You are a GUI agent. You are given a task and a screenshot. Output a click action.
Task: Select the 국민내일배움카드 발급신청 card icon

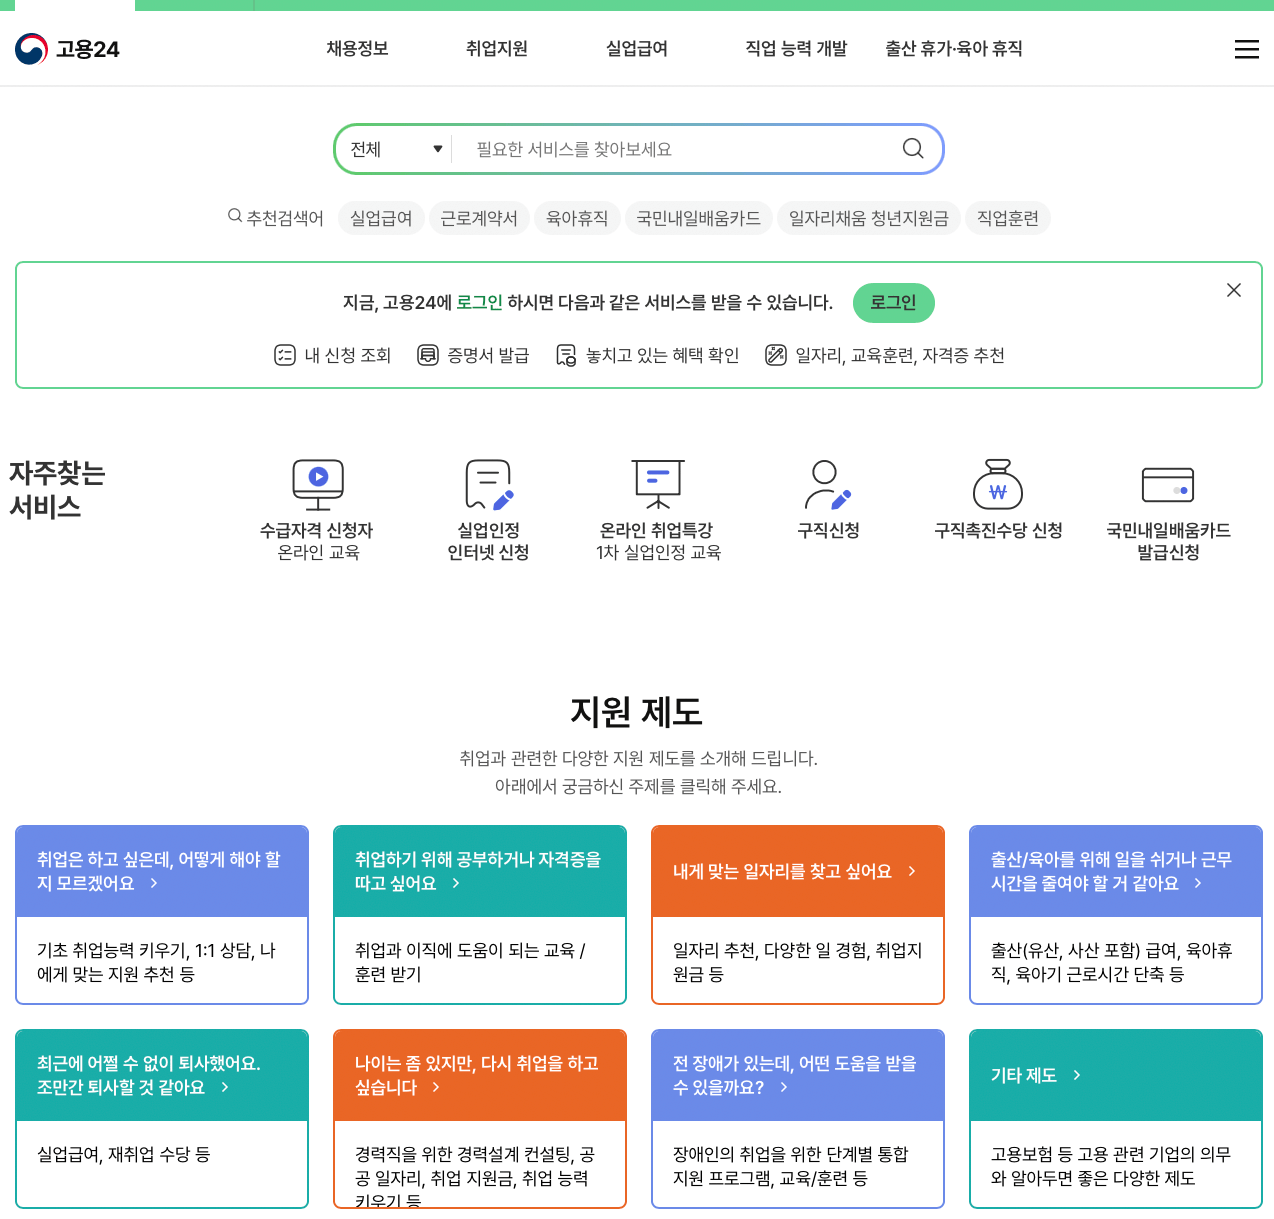1168,484
